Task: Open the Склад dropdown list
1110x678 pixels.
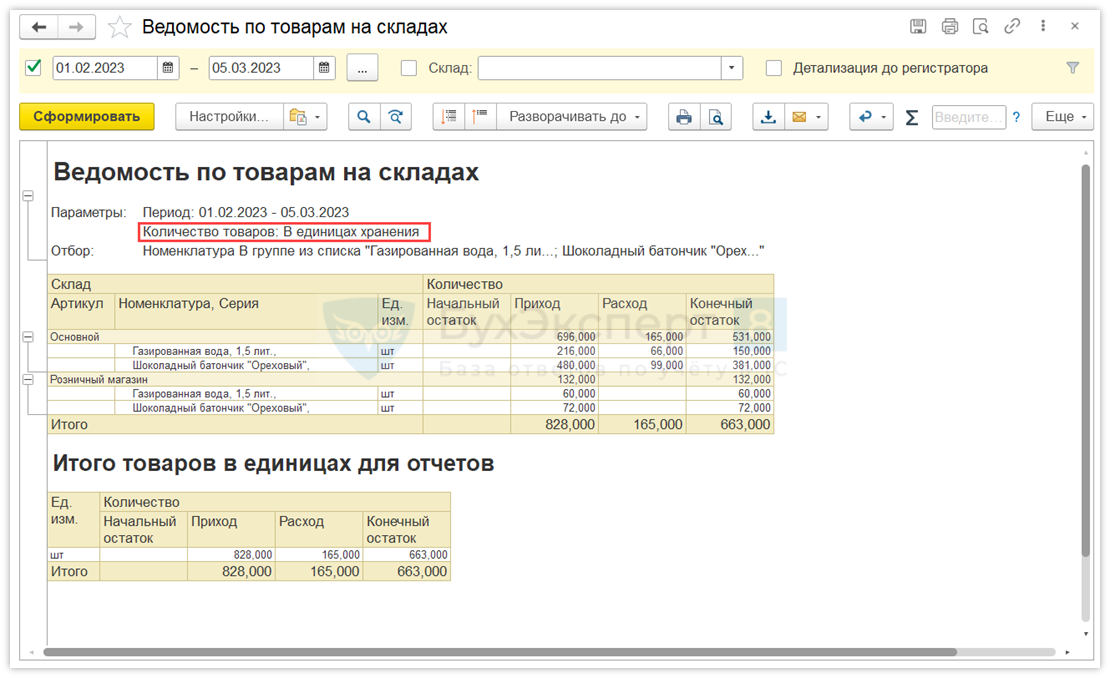Action: coord(732,68)
